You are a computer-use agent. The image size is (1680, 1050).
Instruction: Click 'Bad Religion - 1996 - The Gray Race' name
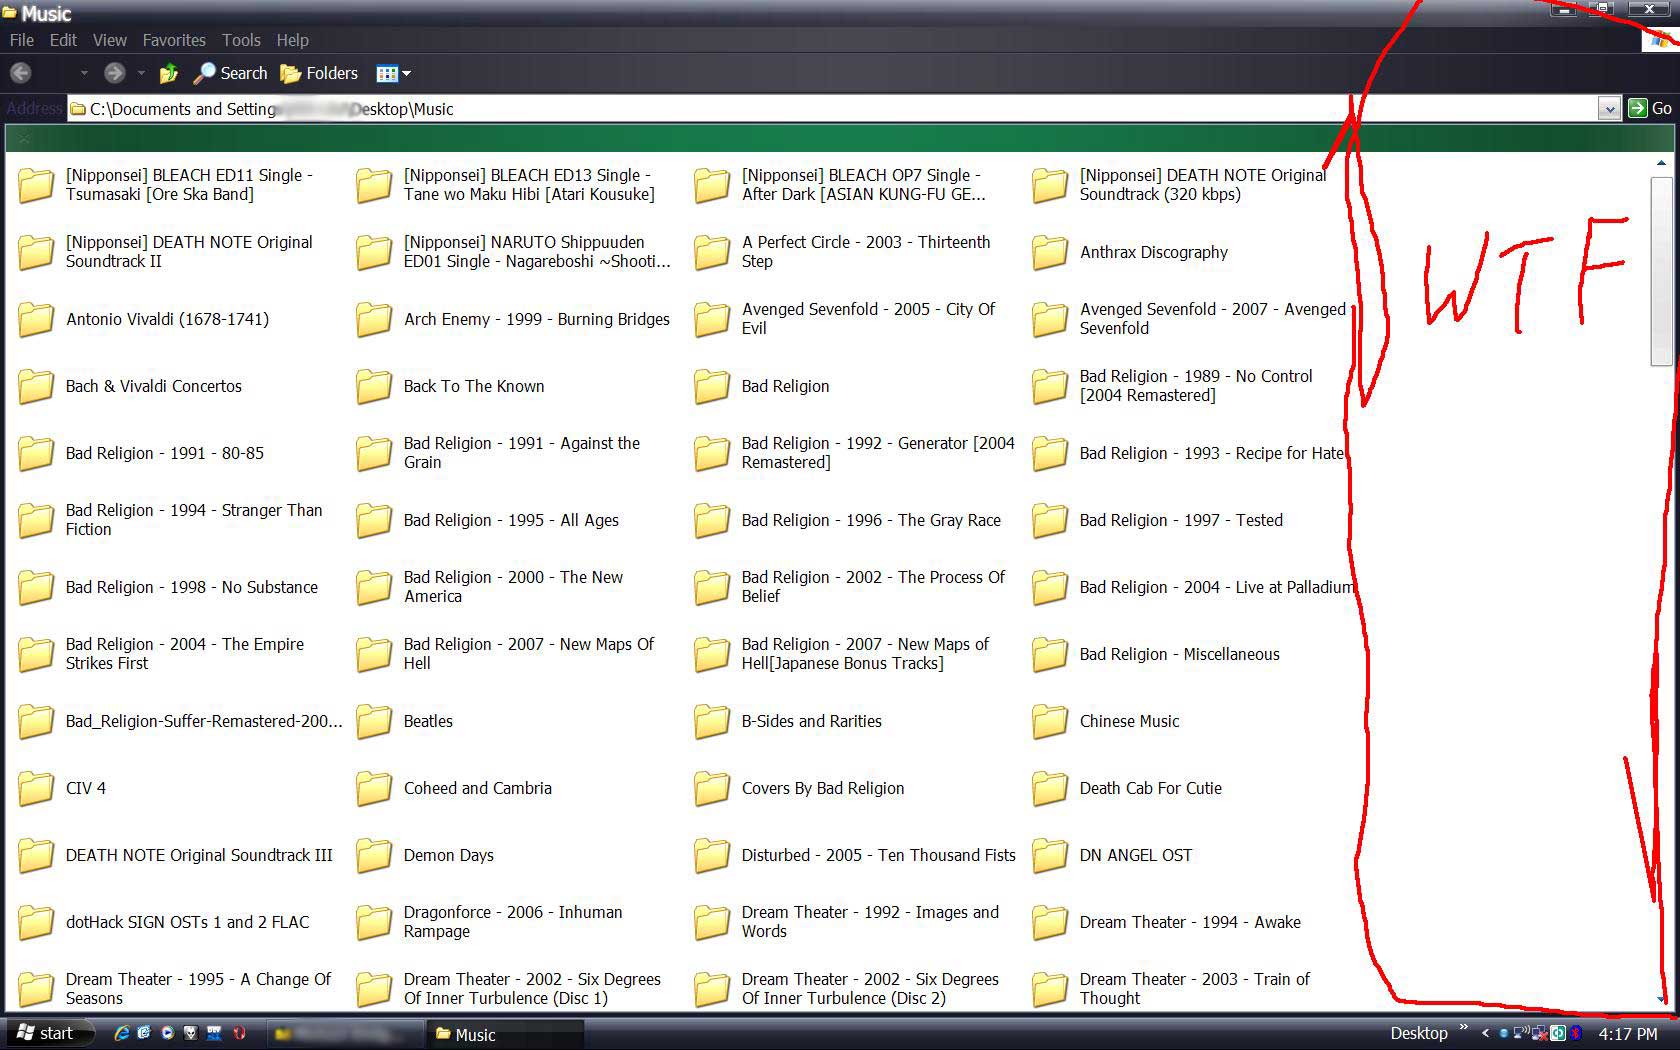[871, 520]
